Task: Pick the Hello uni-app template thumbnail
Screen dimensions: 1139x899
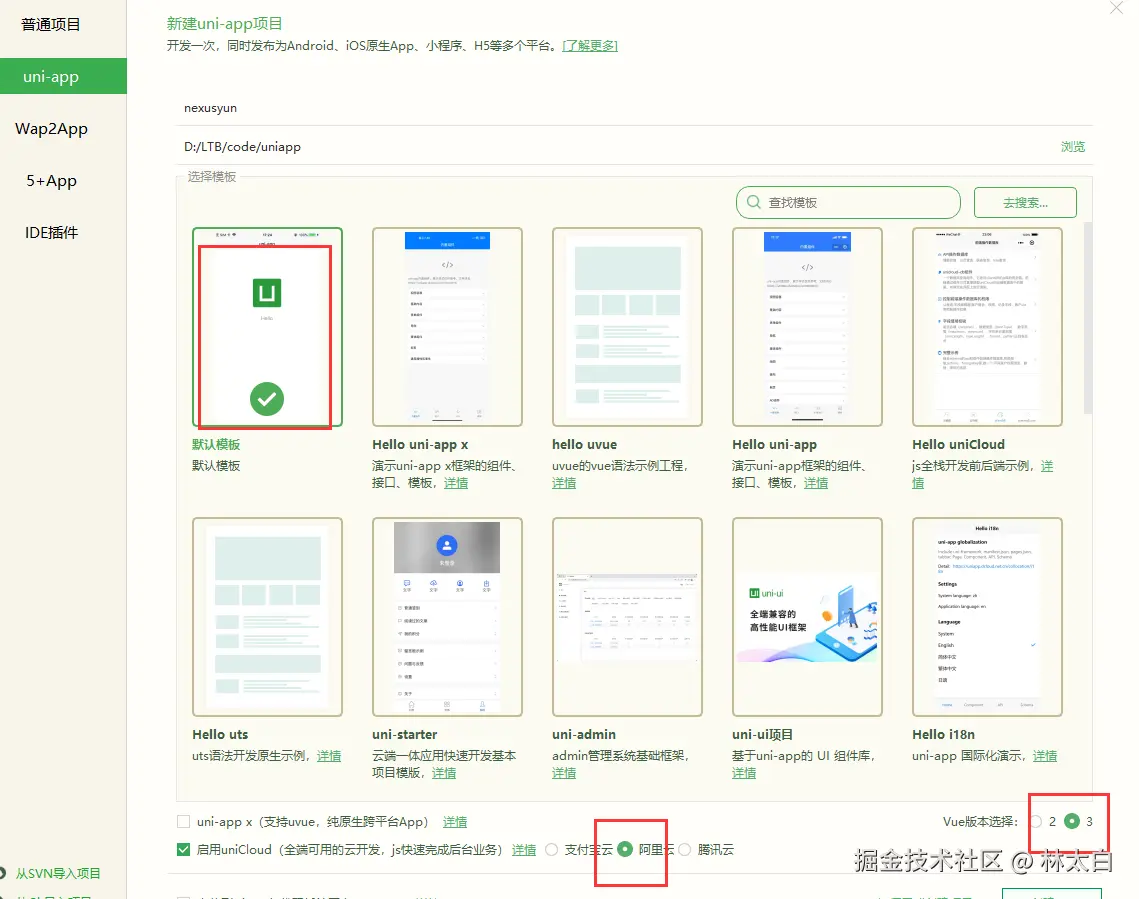Action: pyautogui.click(x=807, y=327)
